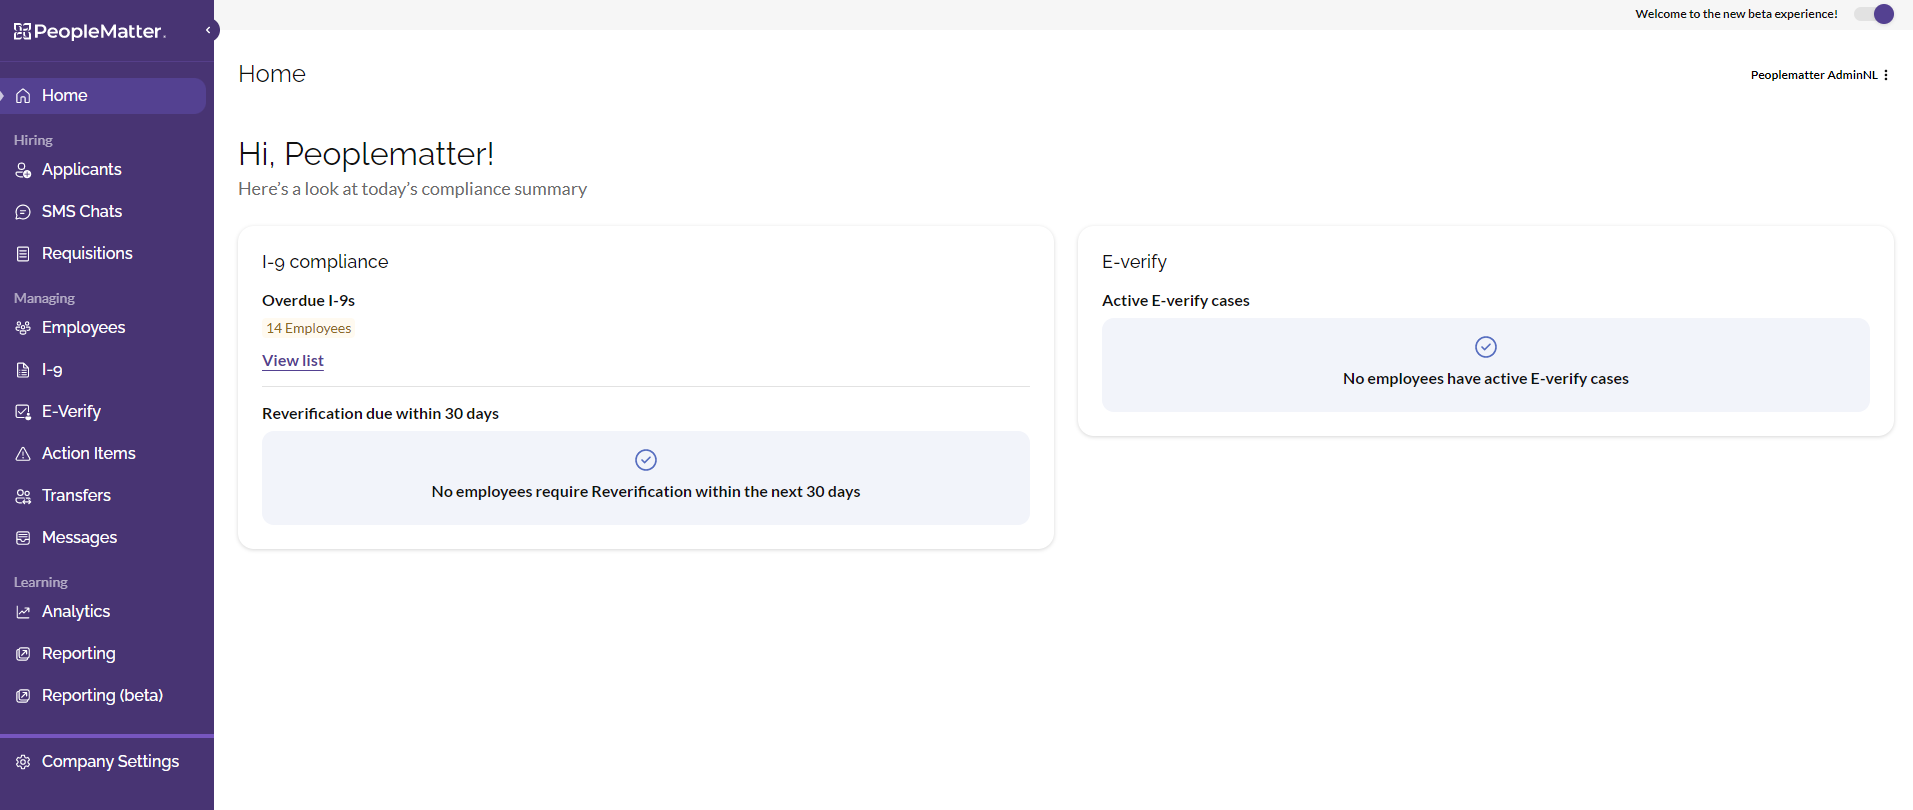Click the 14 Employees badge
The height and width of the screenshot is (810, 1913).
(308, 329)
